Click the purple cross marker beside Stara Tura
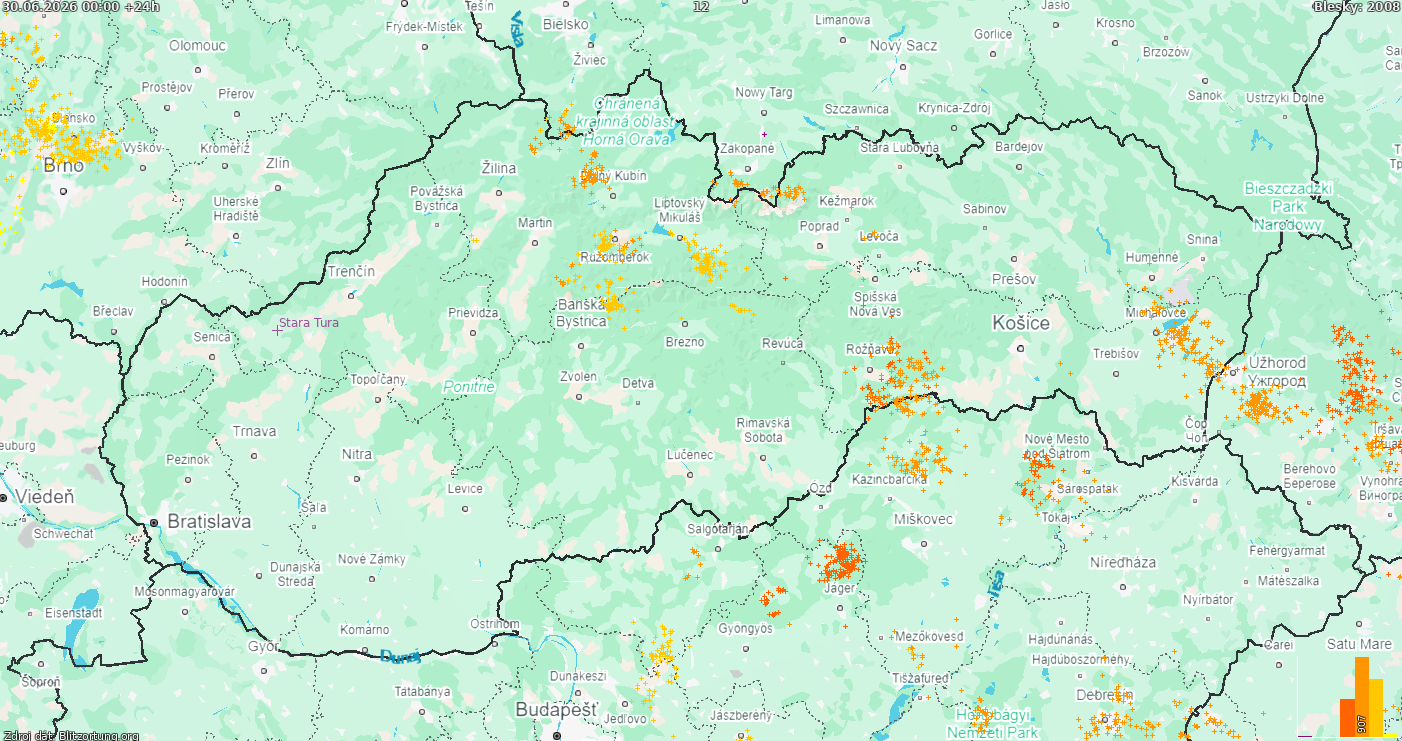Screen dimensions: 1402x741 tap(278, 329)
